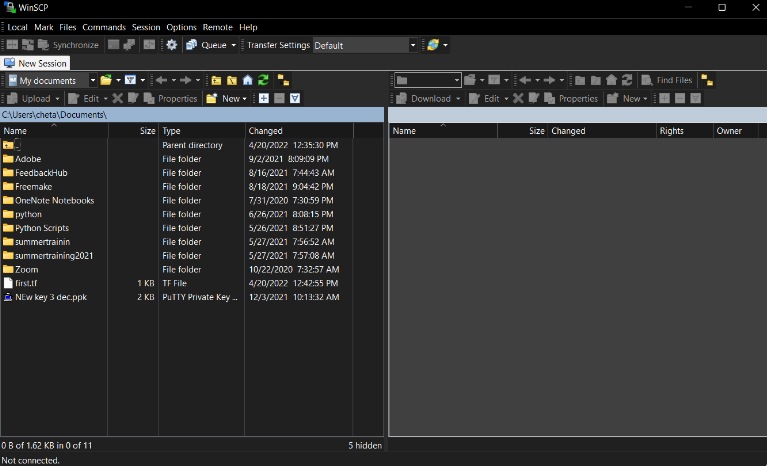Click the remote Delete X icon
This screenshot has width=767, height=466.
point(518,98)
